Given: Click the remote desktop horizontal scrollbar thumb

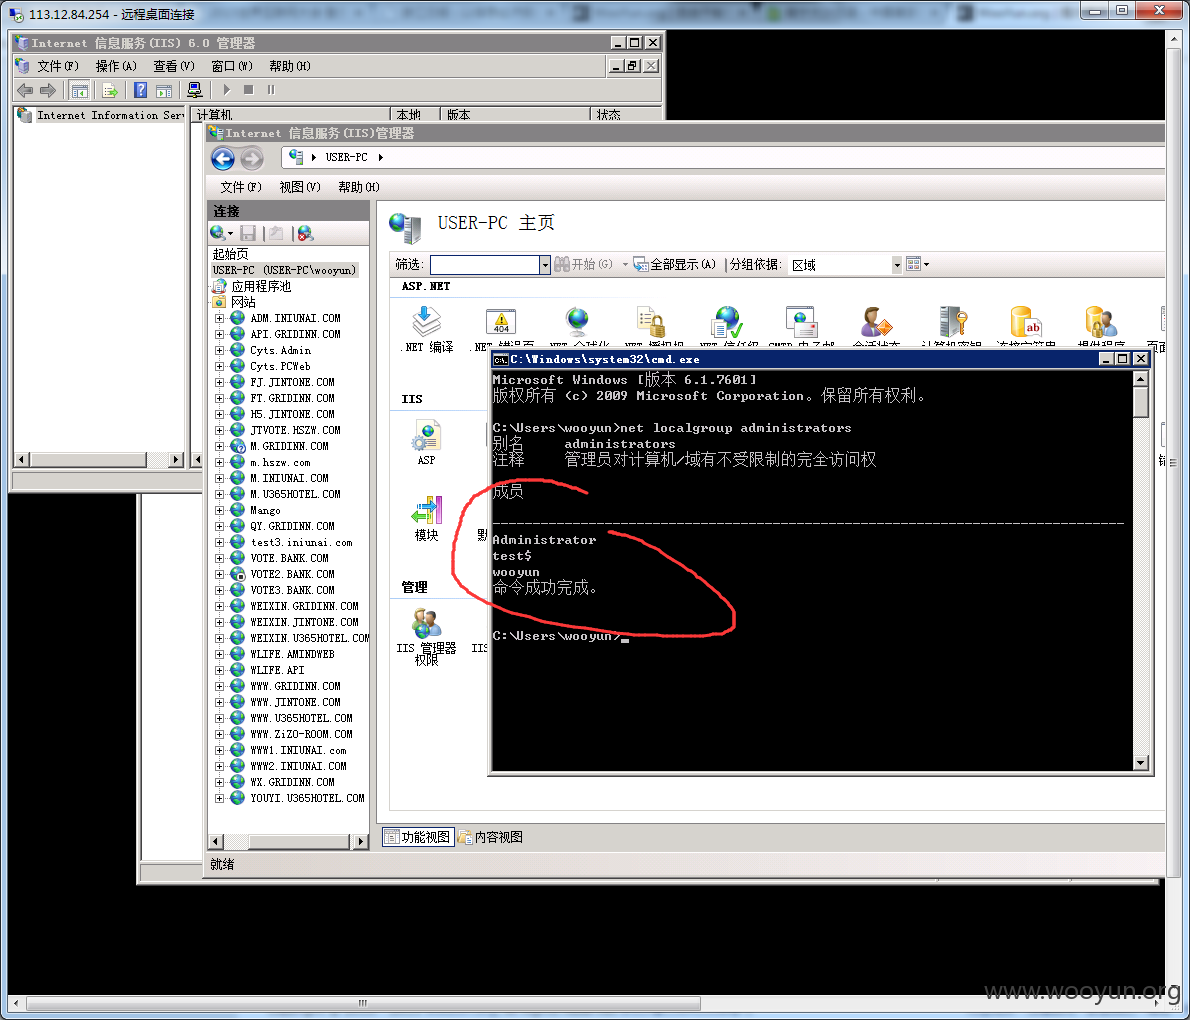Looking at the screenshot, I should (x=363, y=1003).
